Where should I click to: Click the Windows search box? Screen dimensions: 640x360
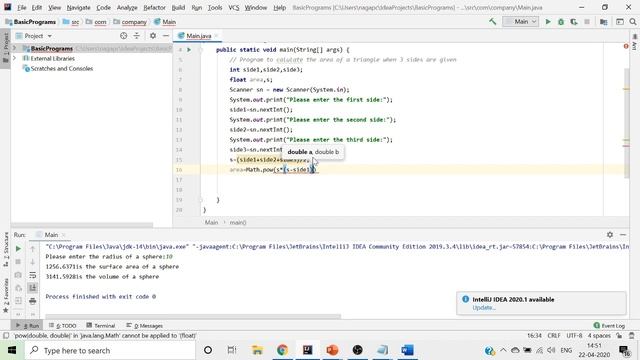point(110,350)
